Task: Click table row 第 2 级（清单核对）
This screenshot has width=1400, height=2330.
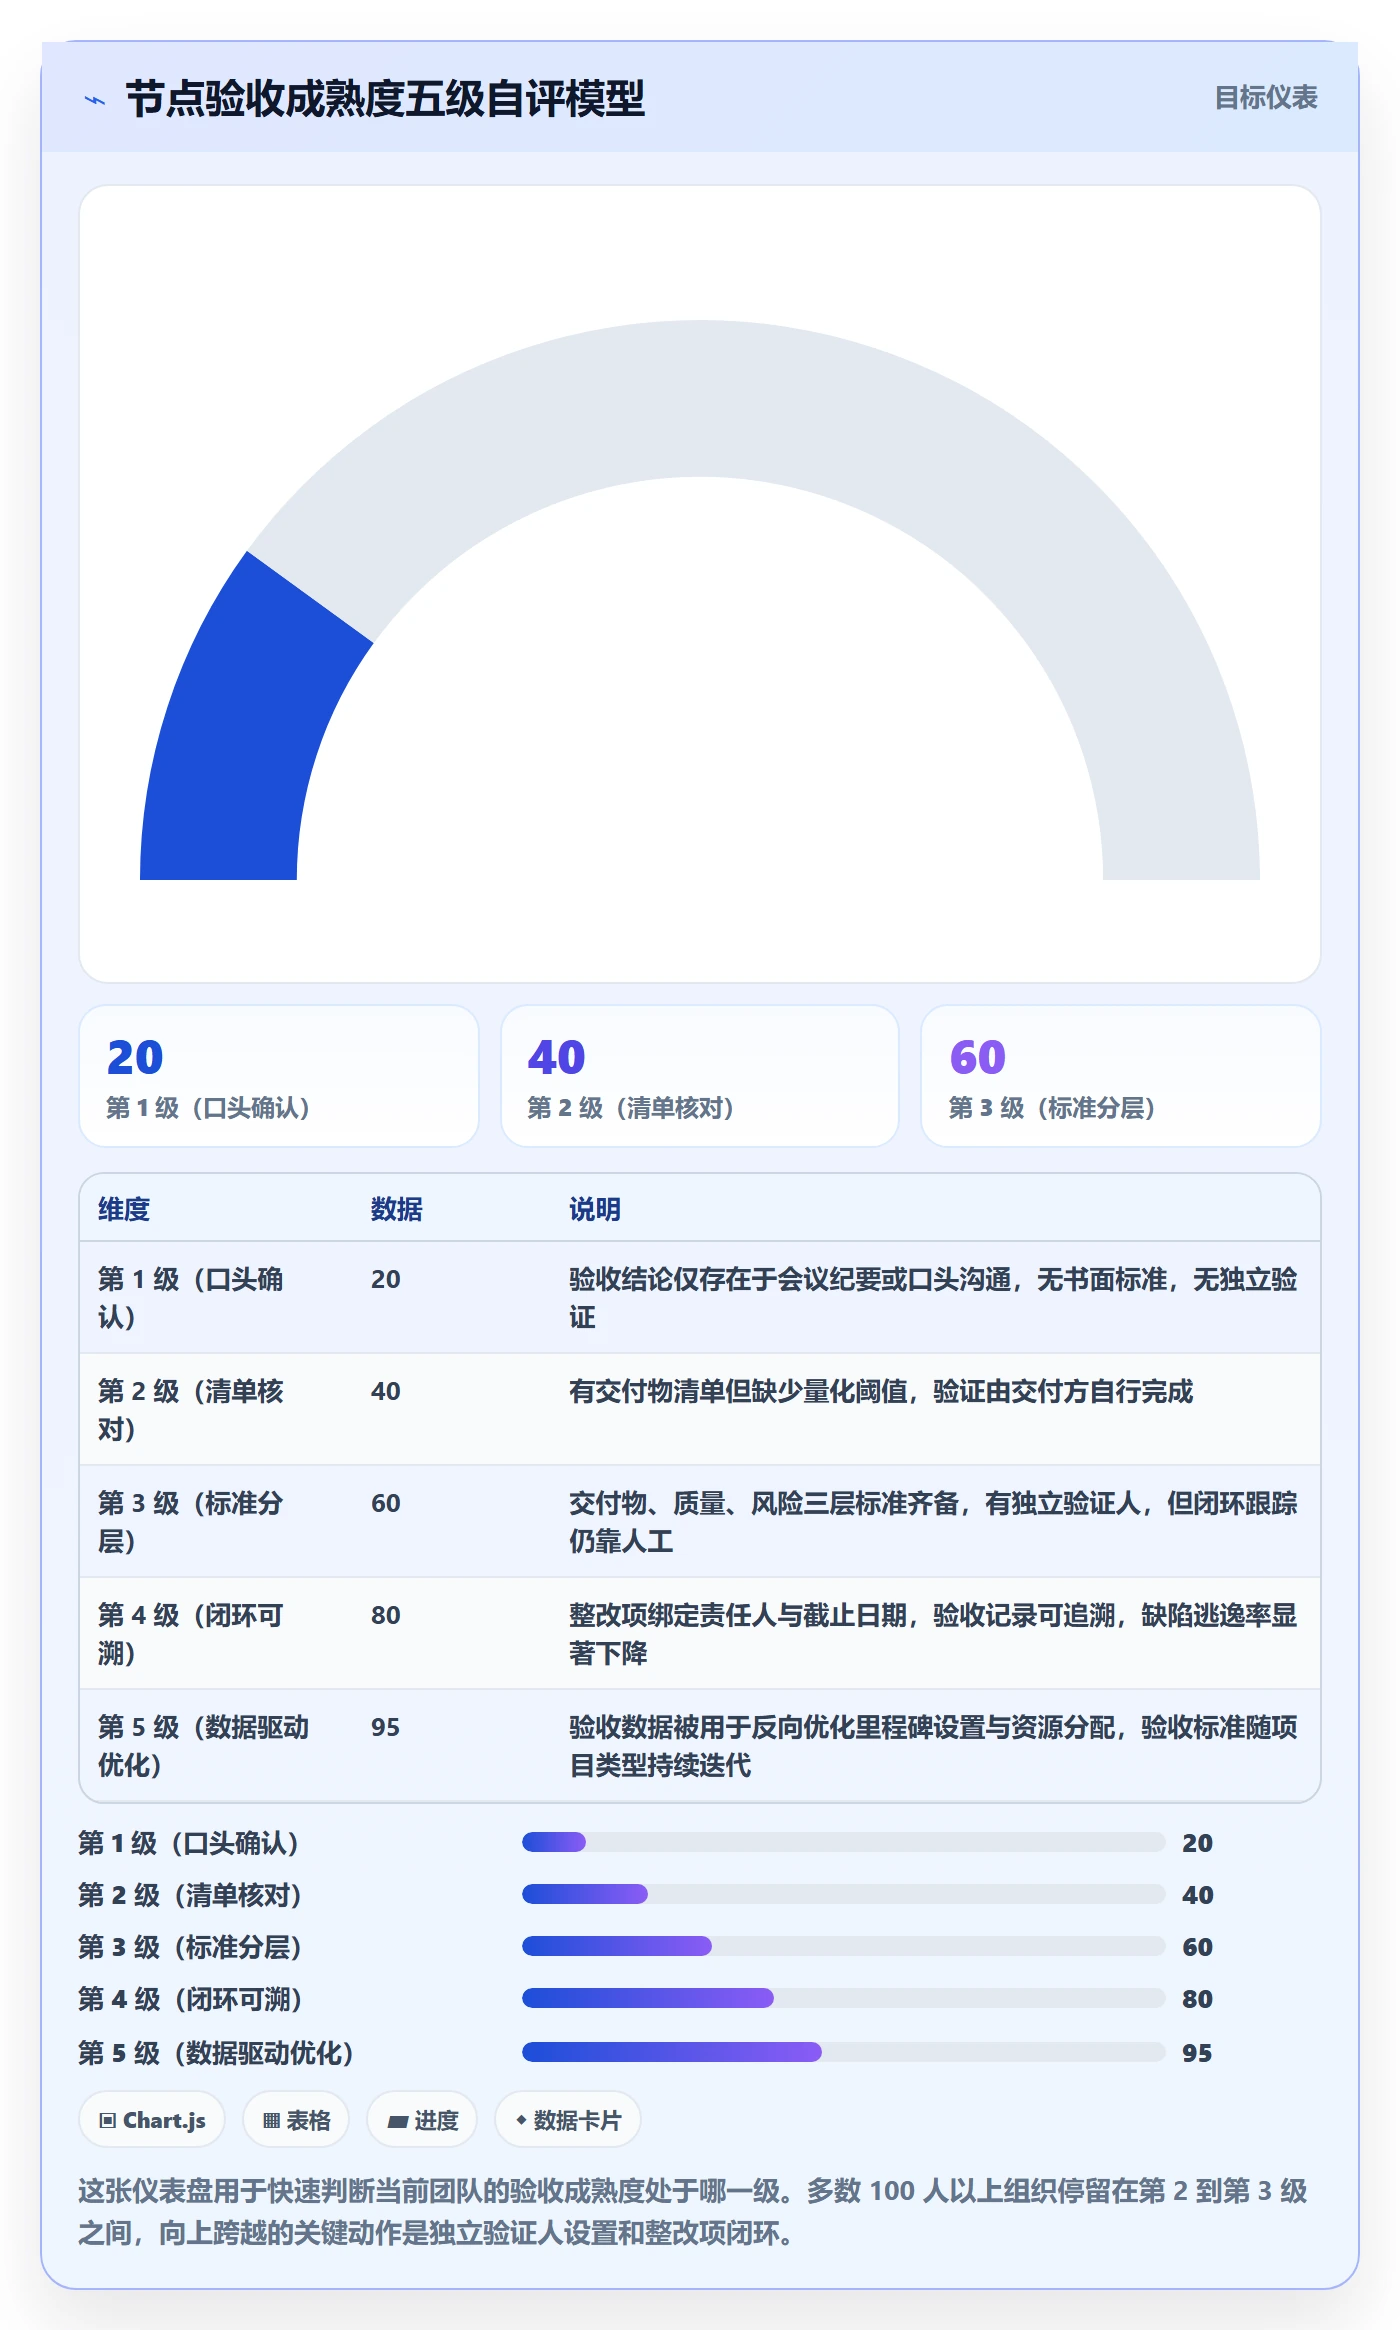Action: click(x=700, y=1410)
